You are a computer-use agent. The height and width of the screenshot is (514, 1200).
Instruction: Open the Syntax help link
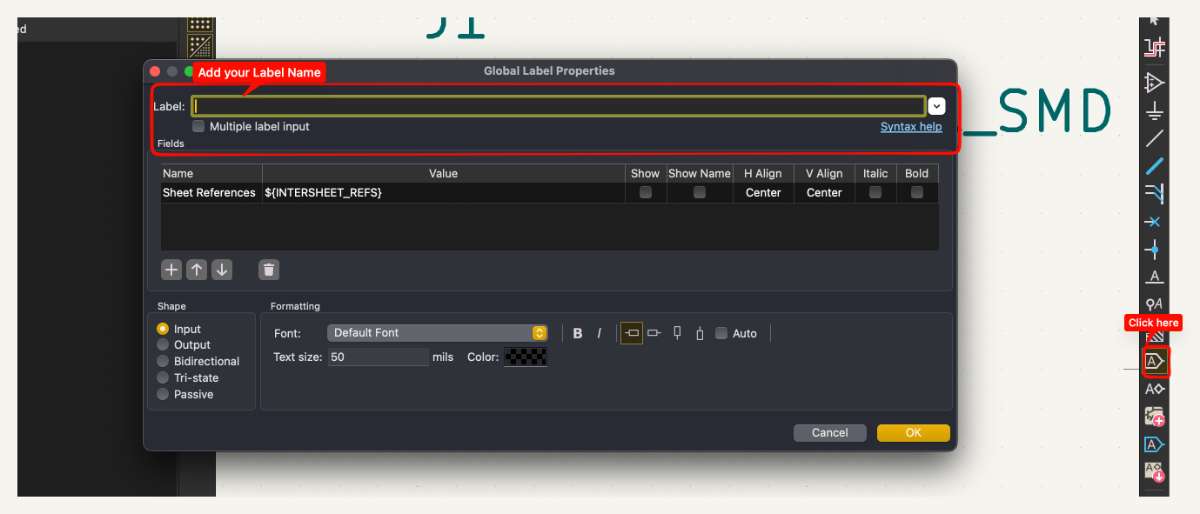(x=911, y=127)
